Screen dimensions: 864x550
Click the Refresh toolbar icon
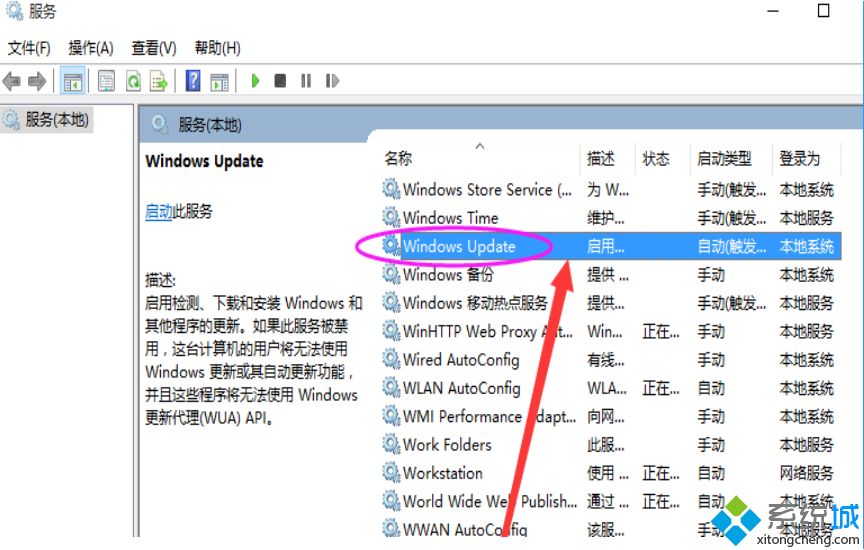point(133,82)
